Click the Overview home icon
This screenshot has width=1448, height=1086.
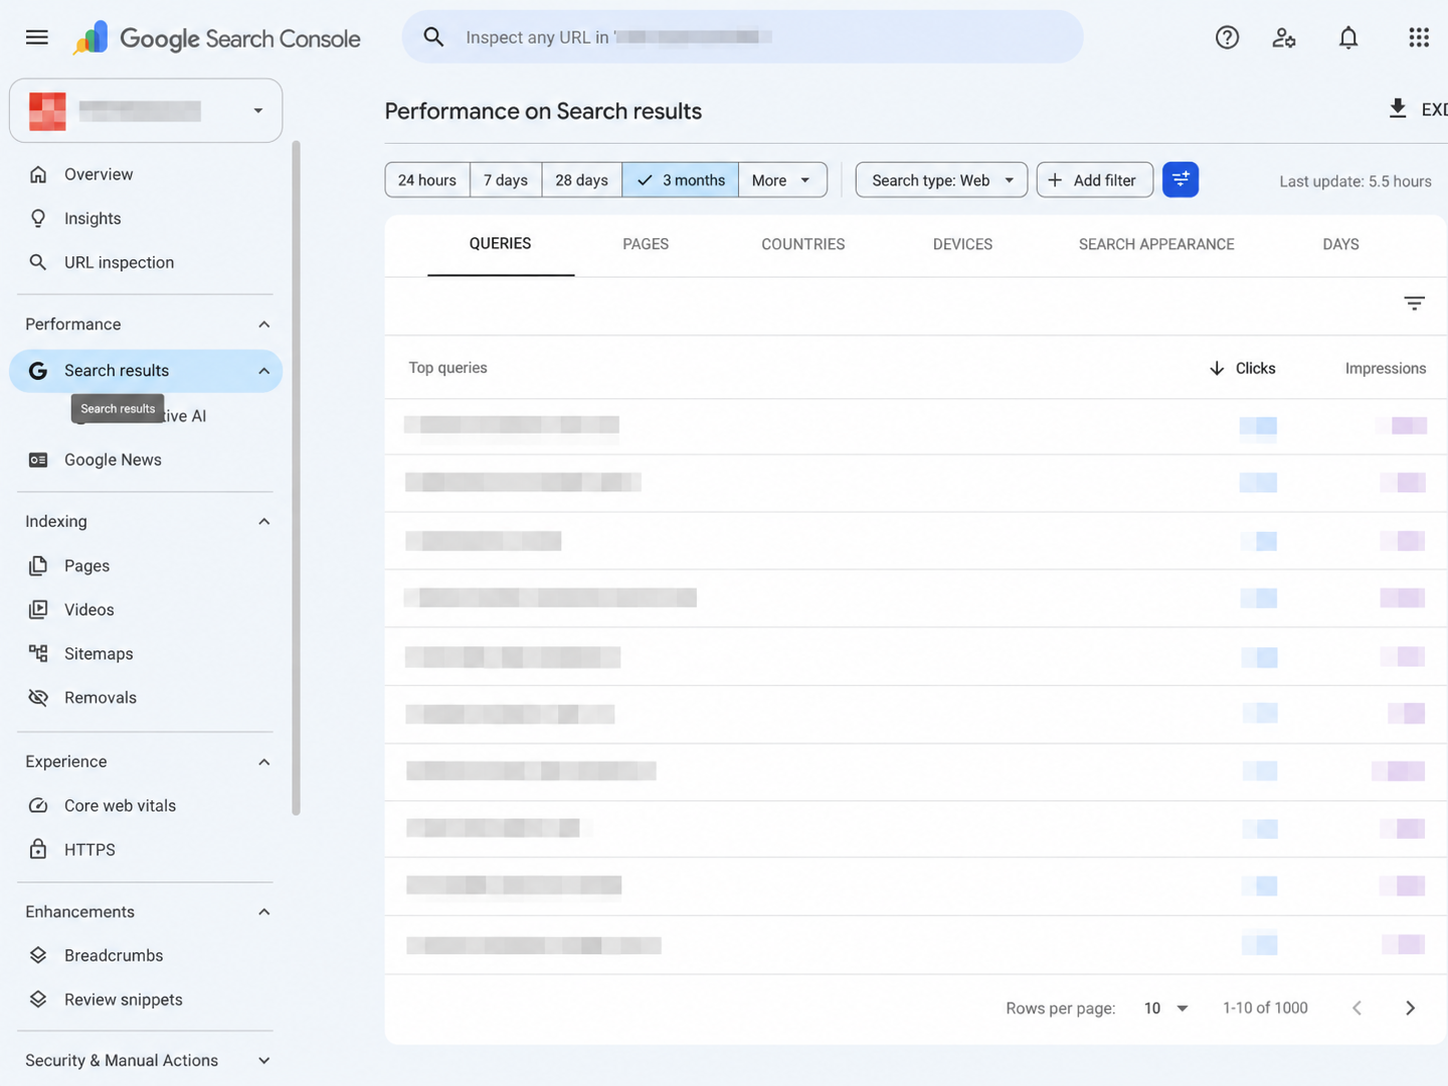coord(38,174)
